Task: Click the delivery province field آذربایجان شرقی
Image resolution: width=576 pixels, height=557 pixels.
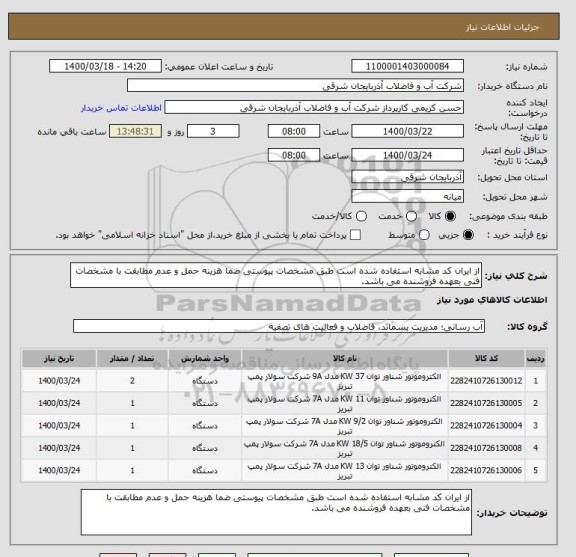Action: (x=407, y=177)
